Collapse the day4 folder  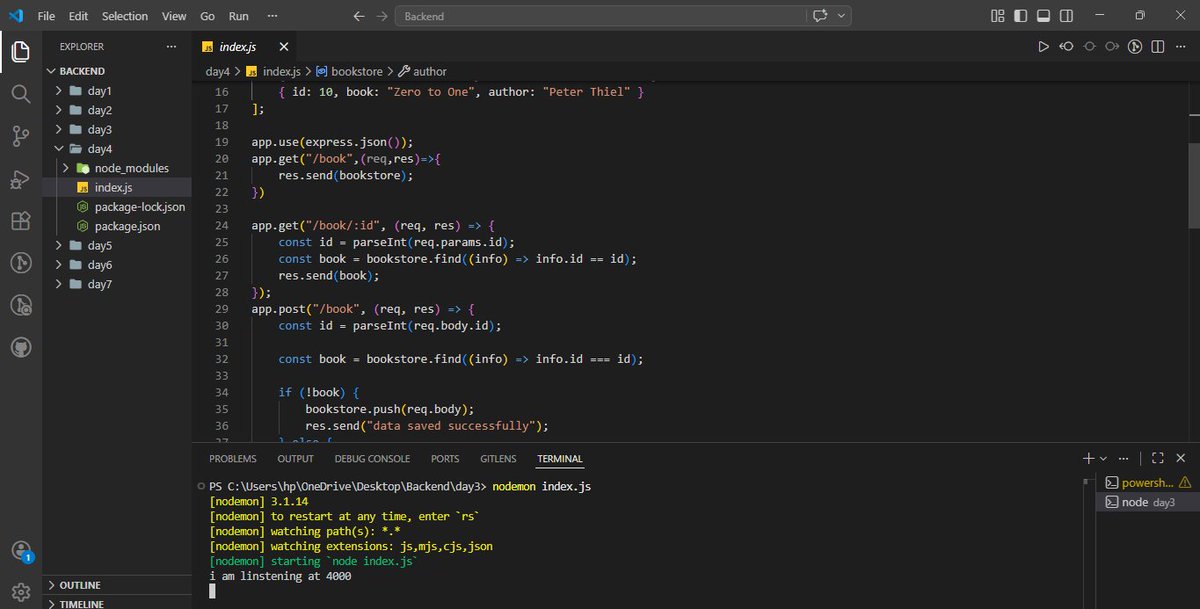point(116,149)
